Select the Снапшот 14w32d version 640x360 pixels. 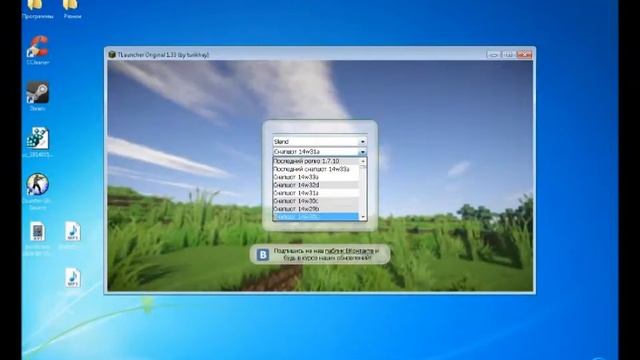coord(316,185)
